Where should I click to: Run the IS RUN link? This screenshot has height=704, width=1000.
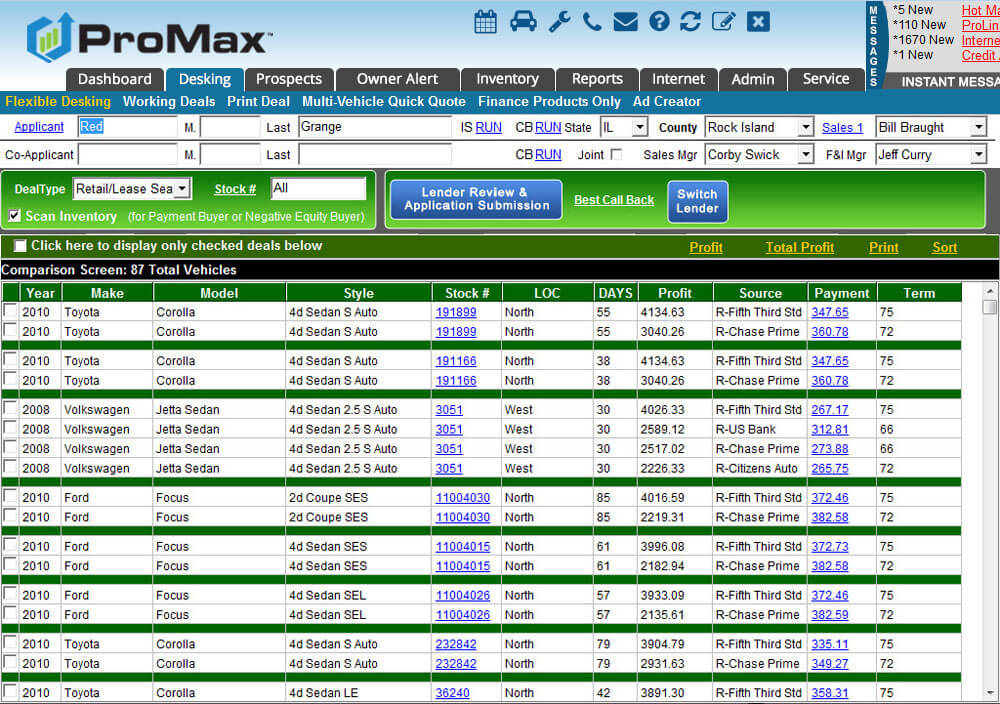489,128
